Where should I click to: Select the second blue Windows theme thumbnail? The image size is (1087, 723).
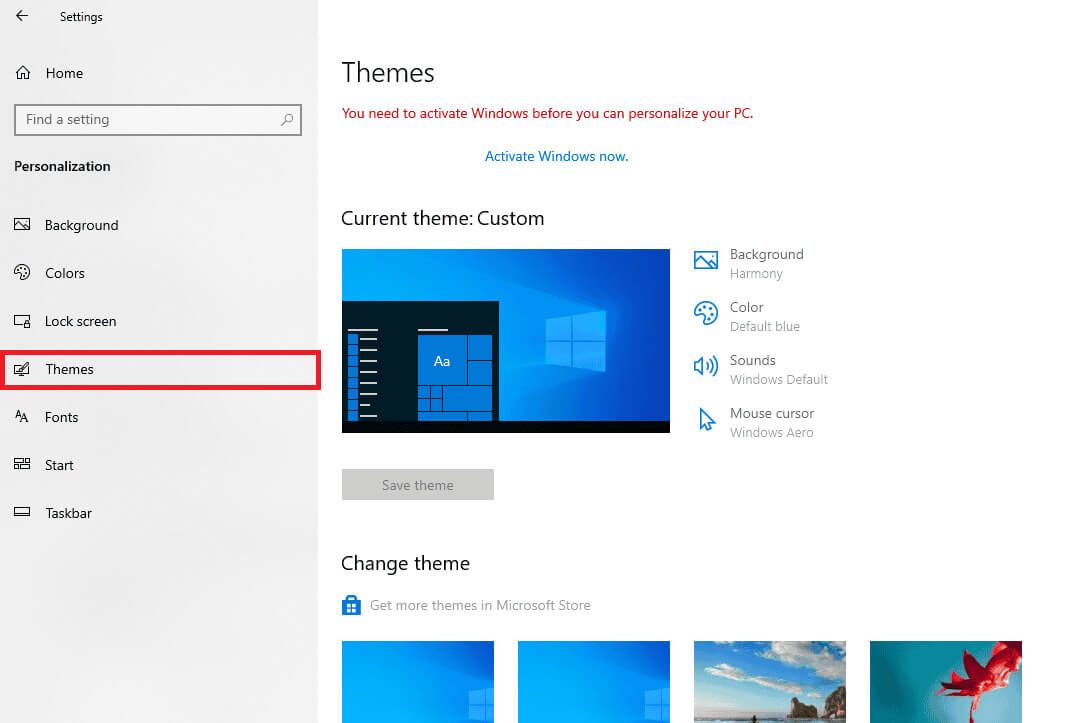tap(594, 682)
